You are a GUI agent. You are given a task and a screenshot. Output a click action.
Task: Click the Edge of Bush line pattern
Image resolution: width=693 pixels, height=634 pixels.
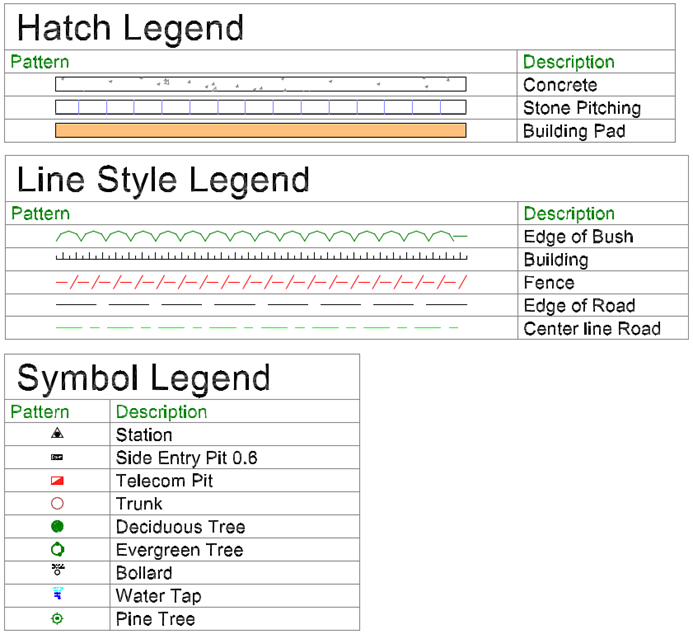(261, 236)
